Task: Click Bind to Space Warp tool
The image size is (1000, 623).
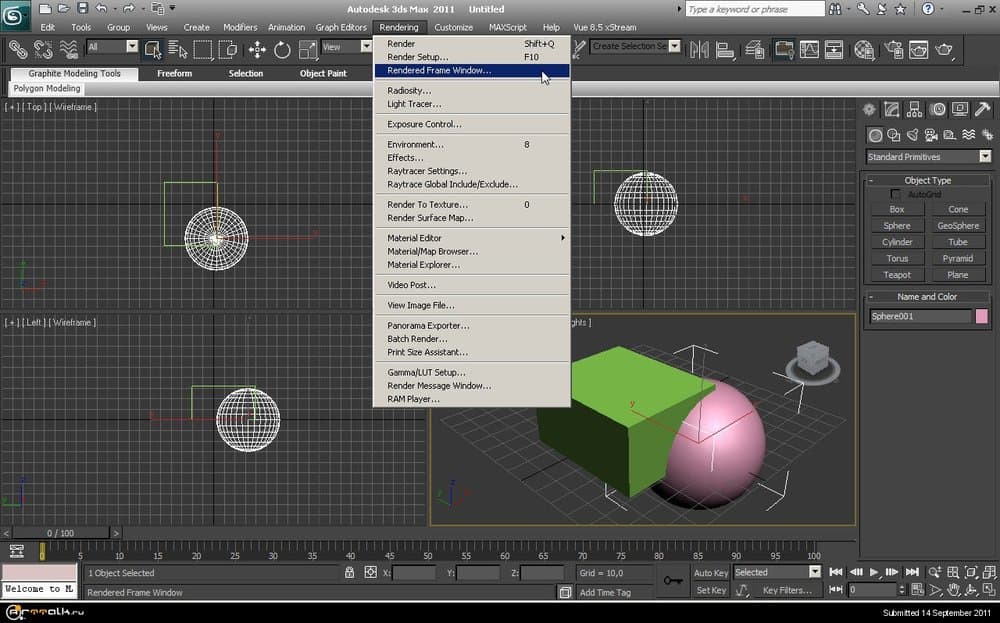Action: pyautogui.click(x=68, y=49)
